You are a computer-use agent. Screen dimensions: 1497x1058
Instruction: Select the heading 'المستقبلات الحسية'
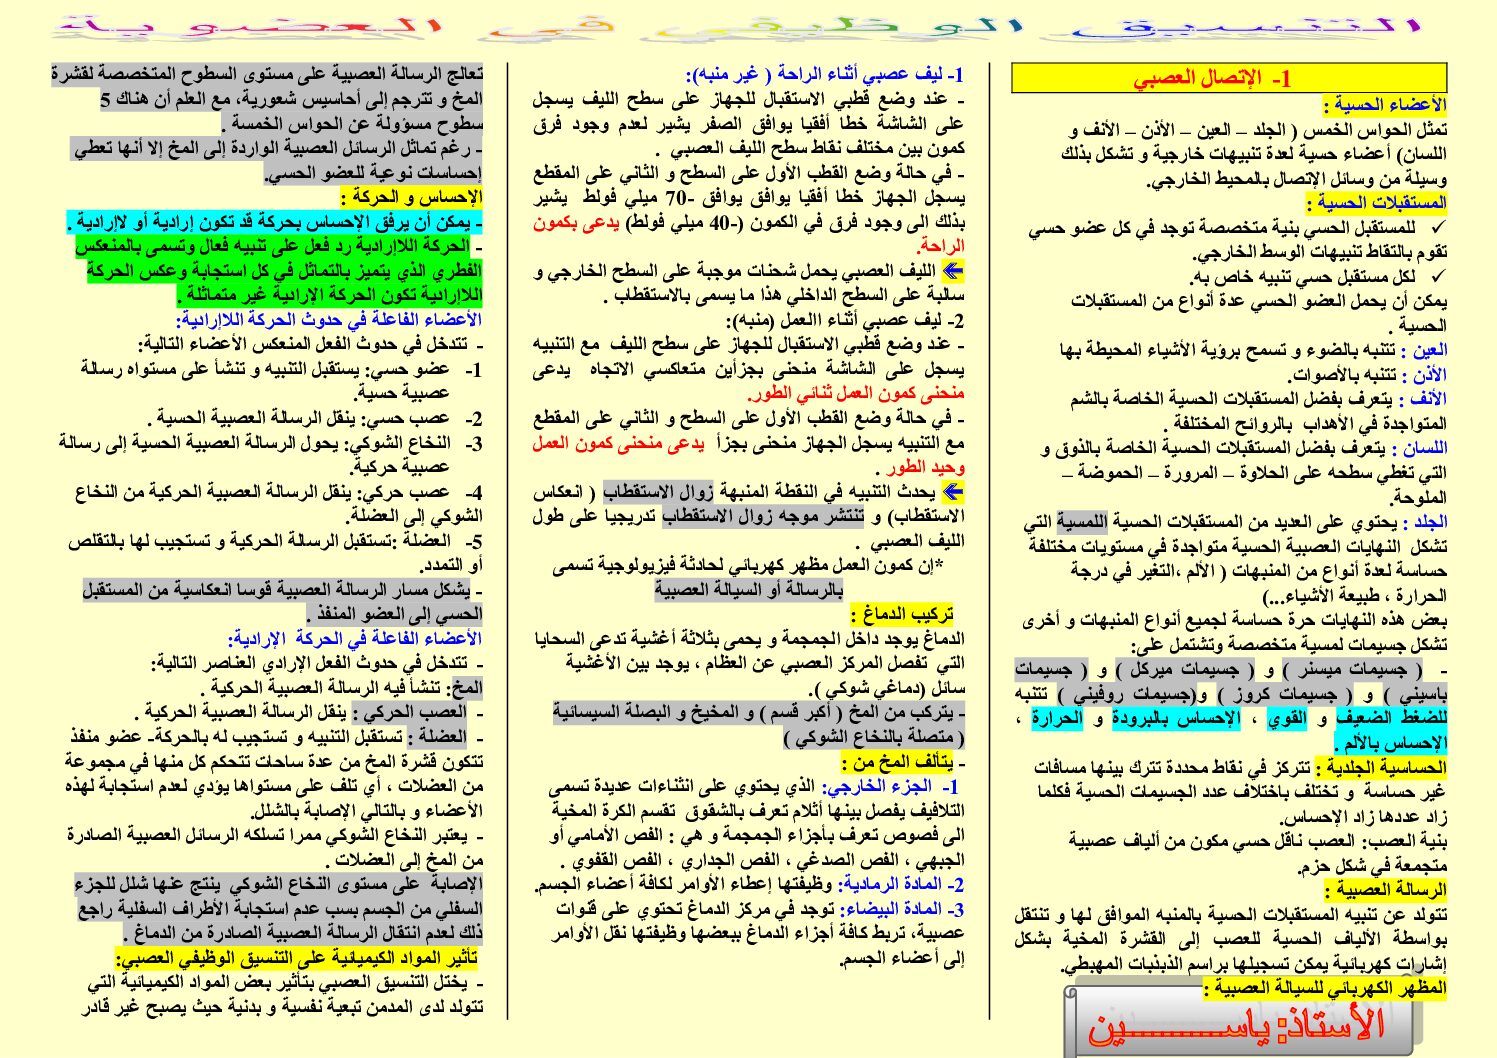(x=1381, y=203)
